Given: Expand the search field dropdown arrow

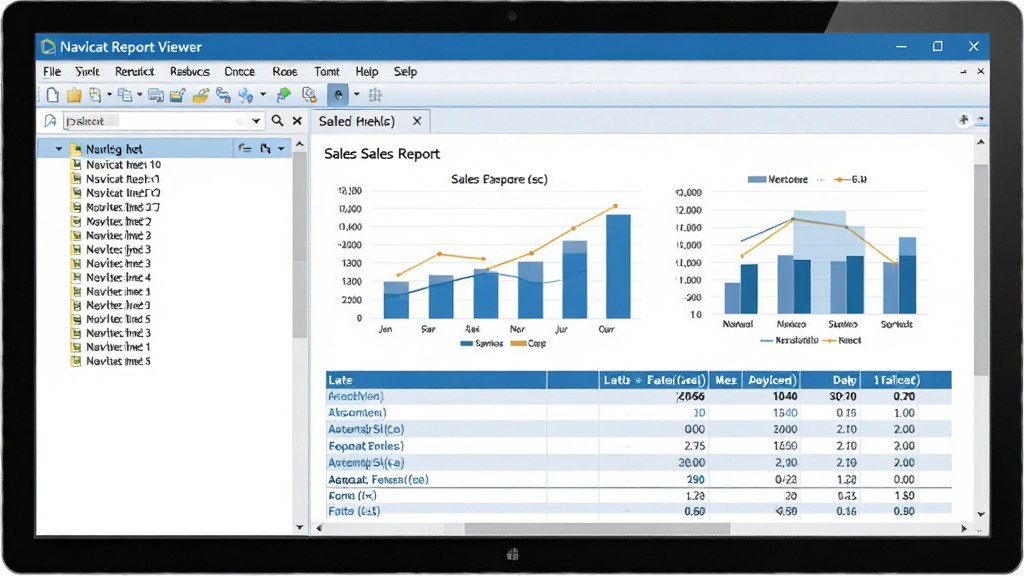Looking at the screenshot, I should click(256, 121).
